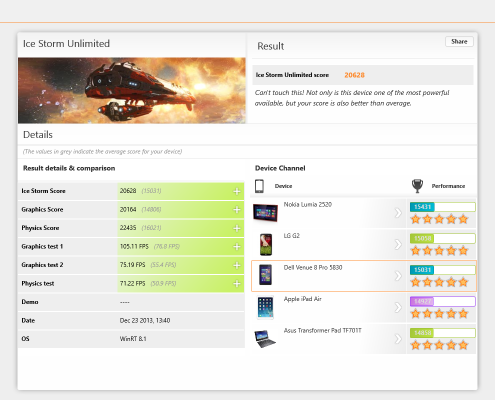Click the plus icon for Physics test
495x400 pixels.
pyautogui.click(x=237, y=284)
